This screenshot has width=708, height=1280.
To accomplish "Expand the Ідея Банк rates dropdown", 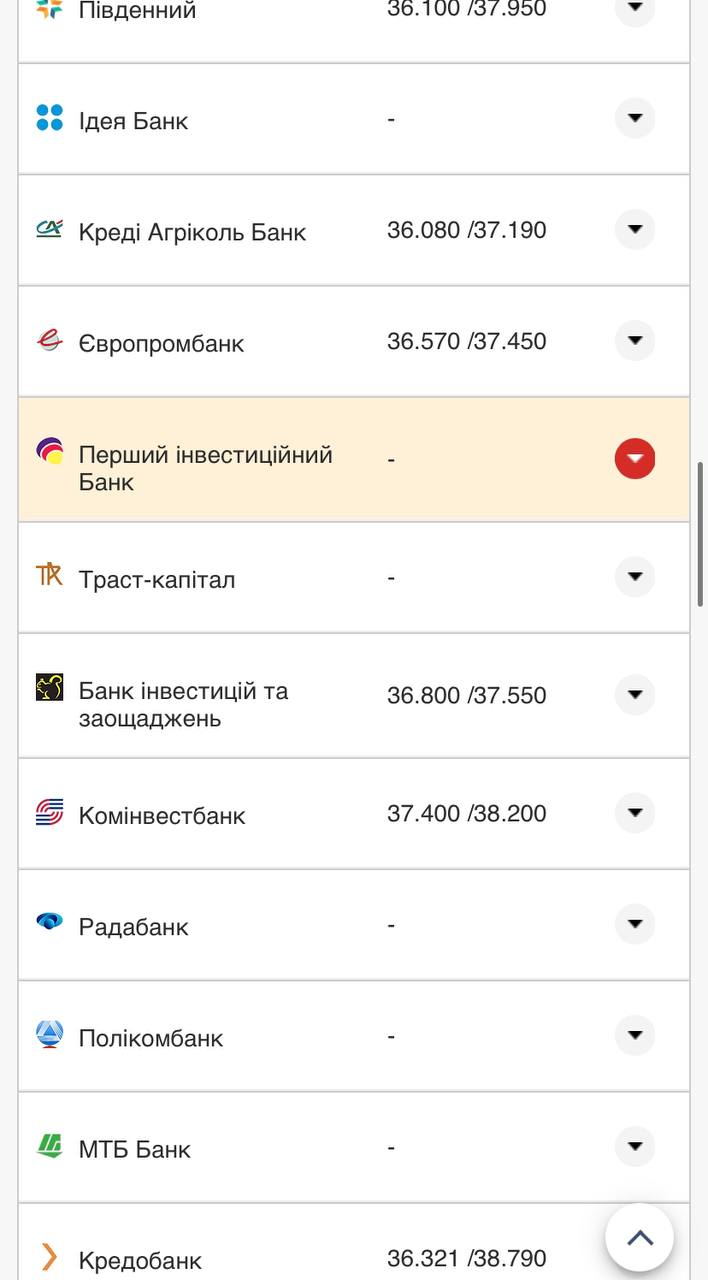I will pyautogui.click(x=634, y=117).
